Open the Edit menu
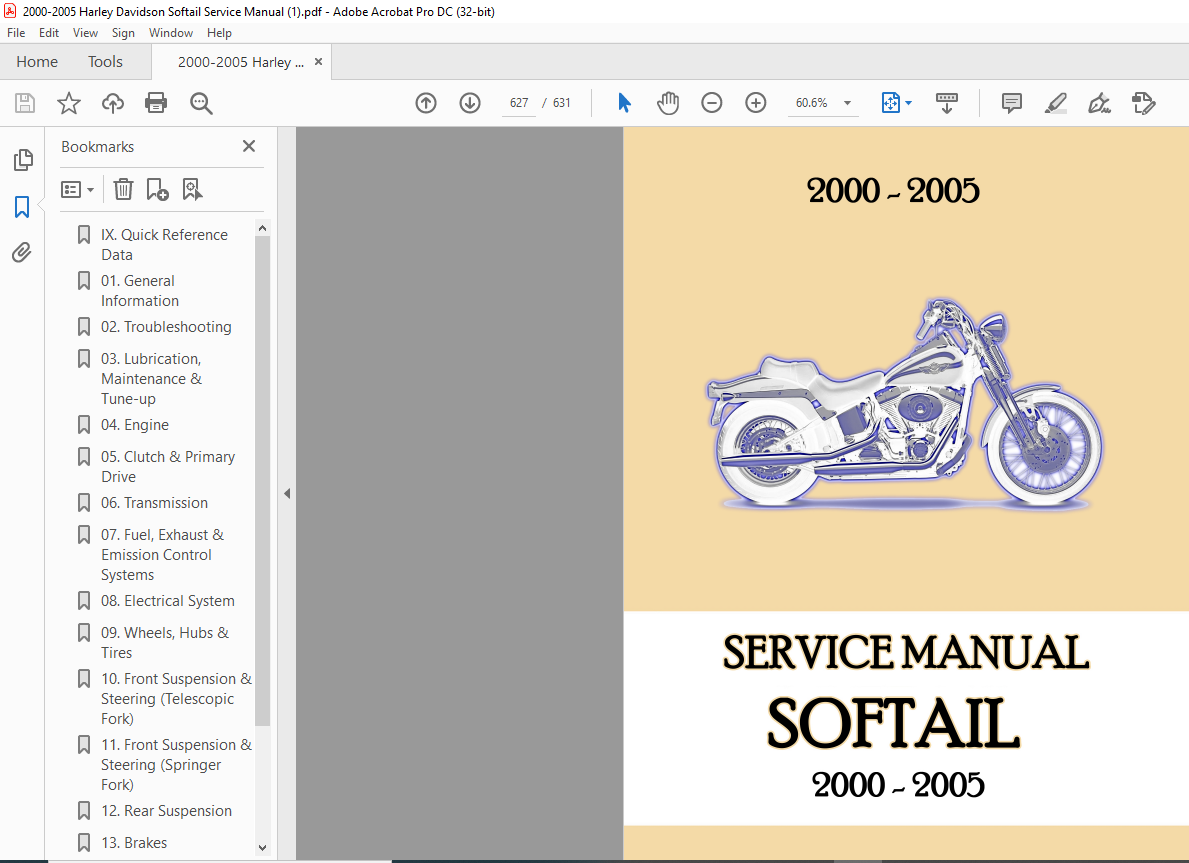This screenshot has height=863, width=1189. click(49, 33)
